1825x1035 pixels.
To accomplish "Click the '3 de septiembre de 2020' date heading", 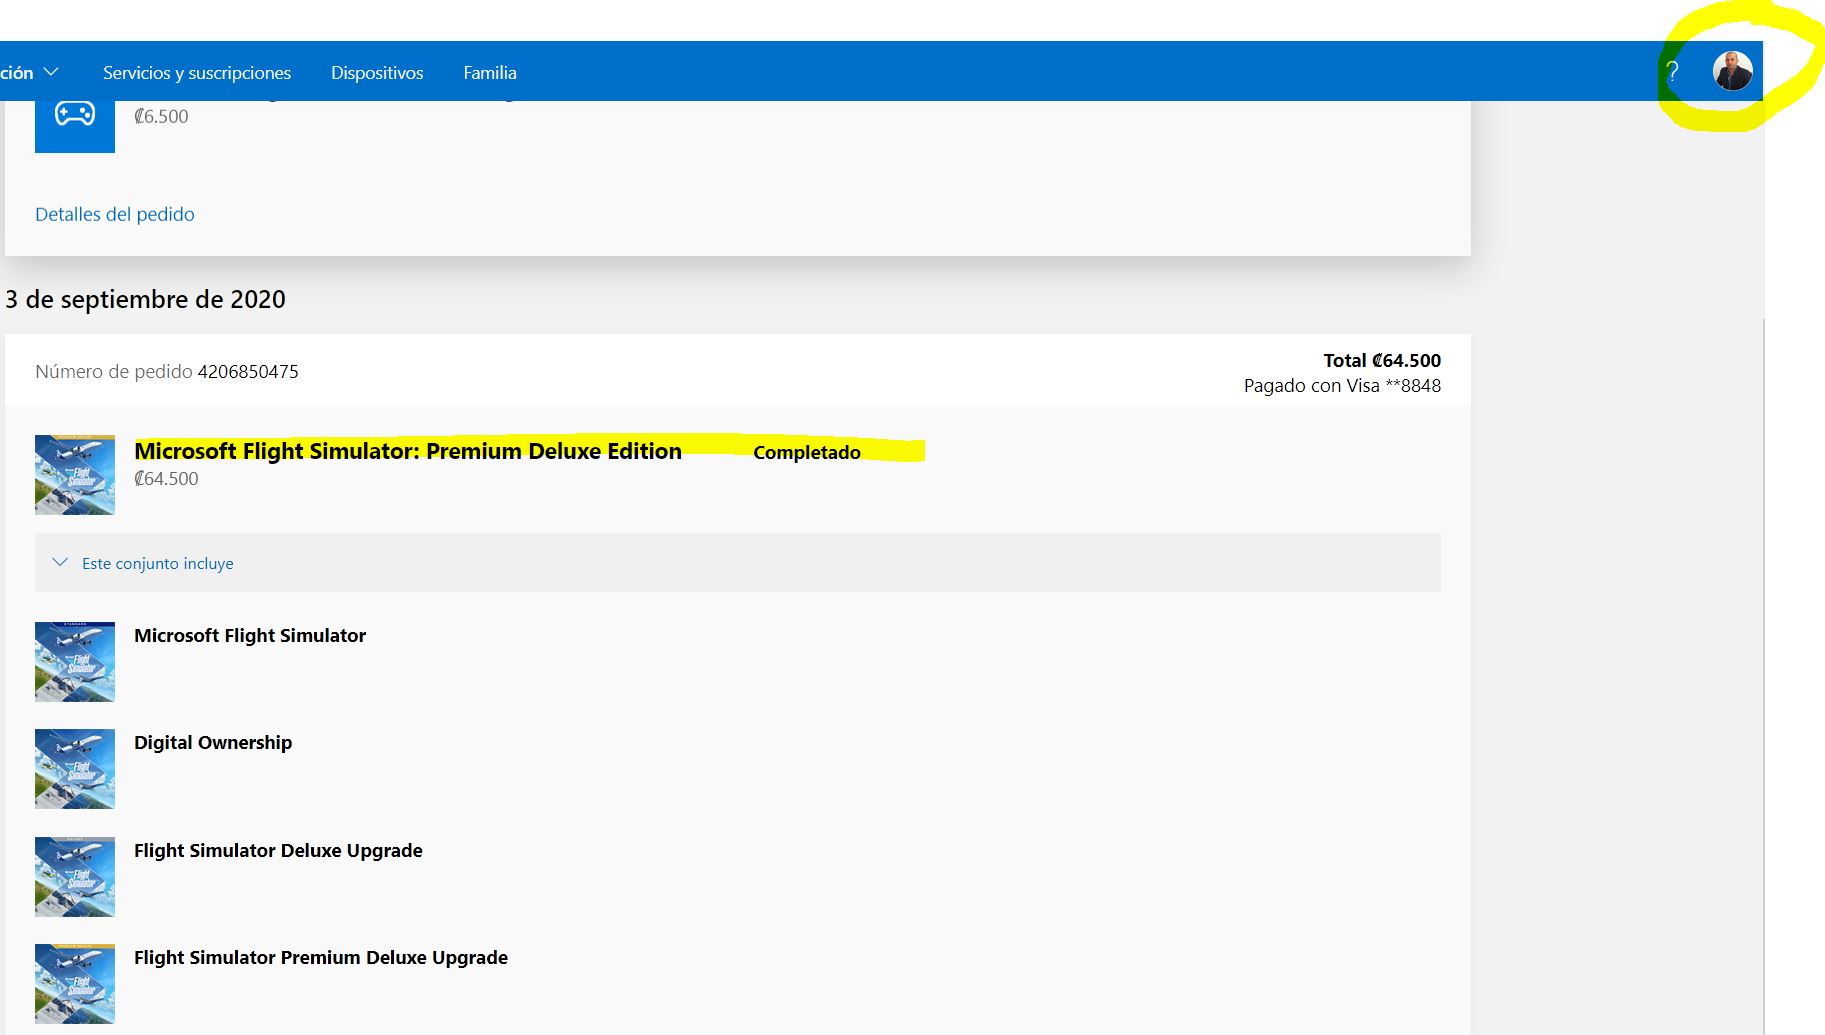I will [145, 300].
